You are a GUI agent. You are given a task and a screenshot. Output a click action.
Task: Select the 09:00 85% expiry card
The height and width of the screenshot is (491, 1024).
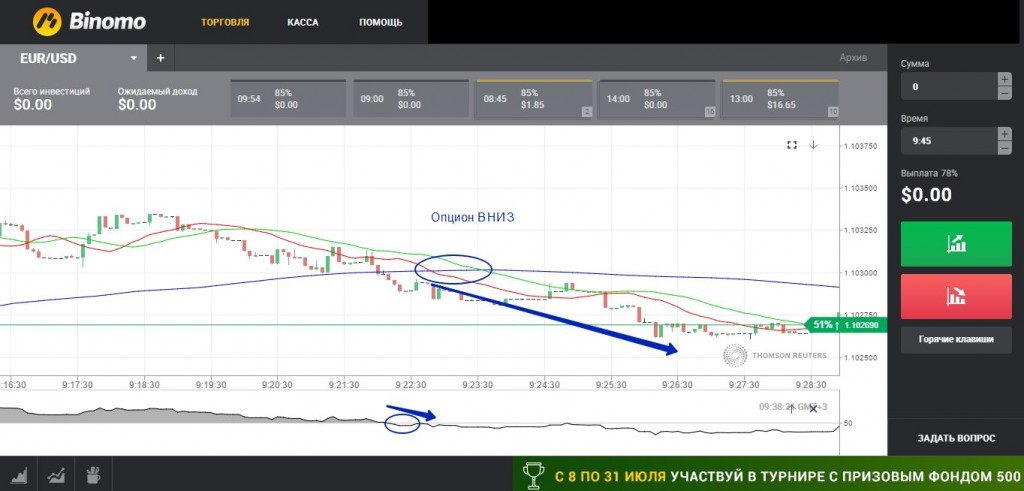click(x=411, y=99)
